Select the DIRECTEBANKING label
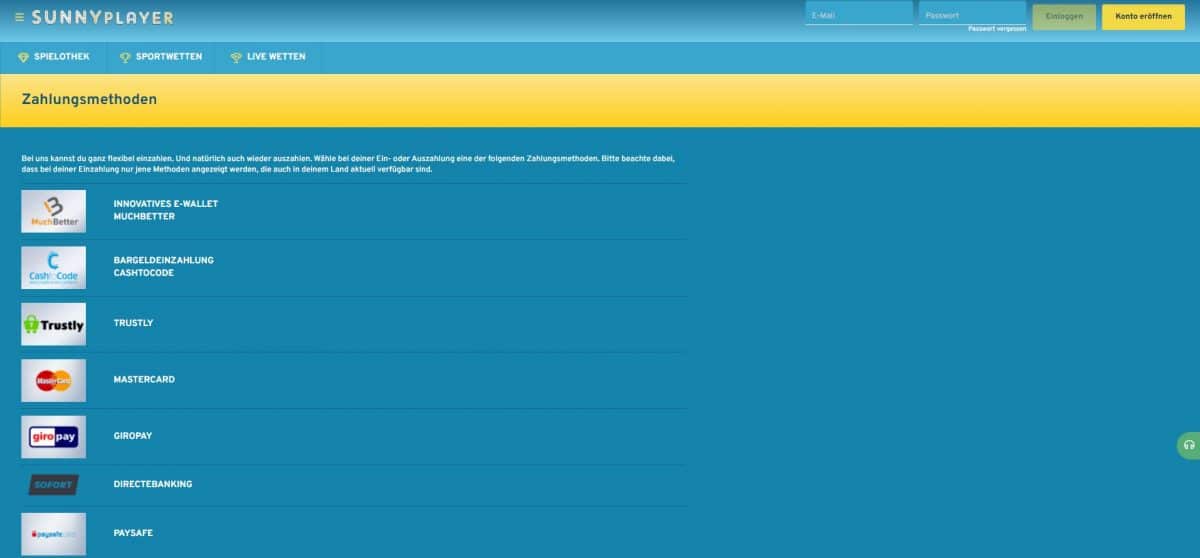1200x558 pixels. pyautogui.click(x=153, y=484)
